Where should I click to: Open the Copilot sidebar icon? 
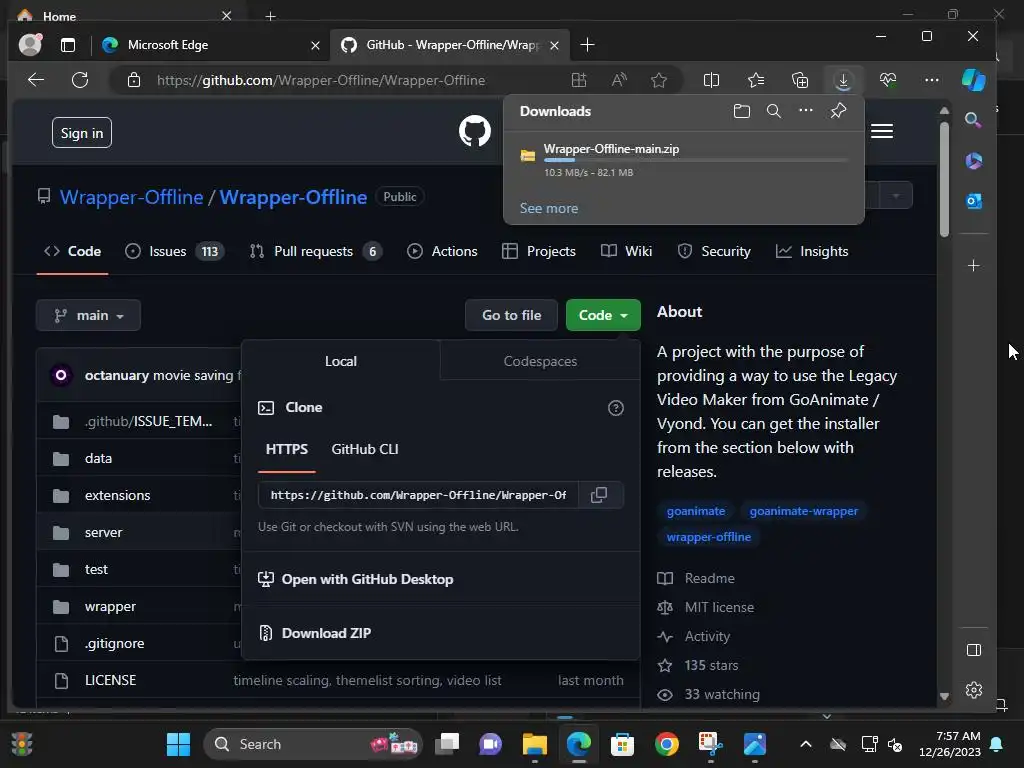[x=974, y=80]
